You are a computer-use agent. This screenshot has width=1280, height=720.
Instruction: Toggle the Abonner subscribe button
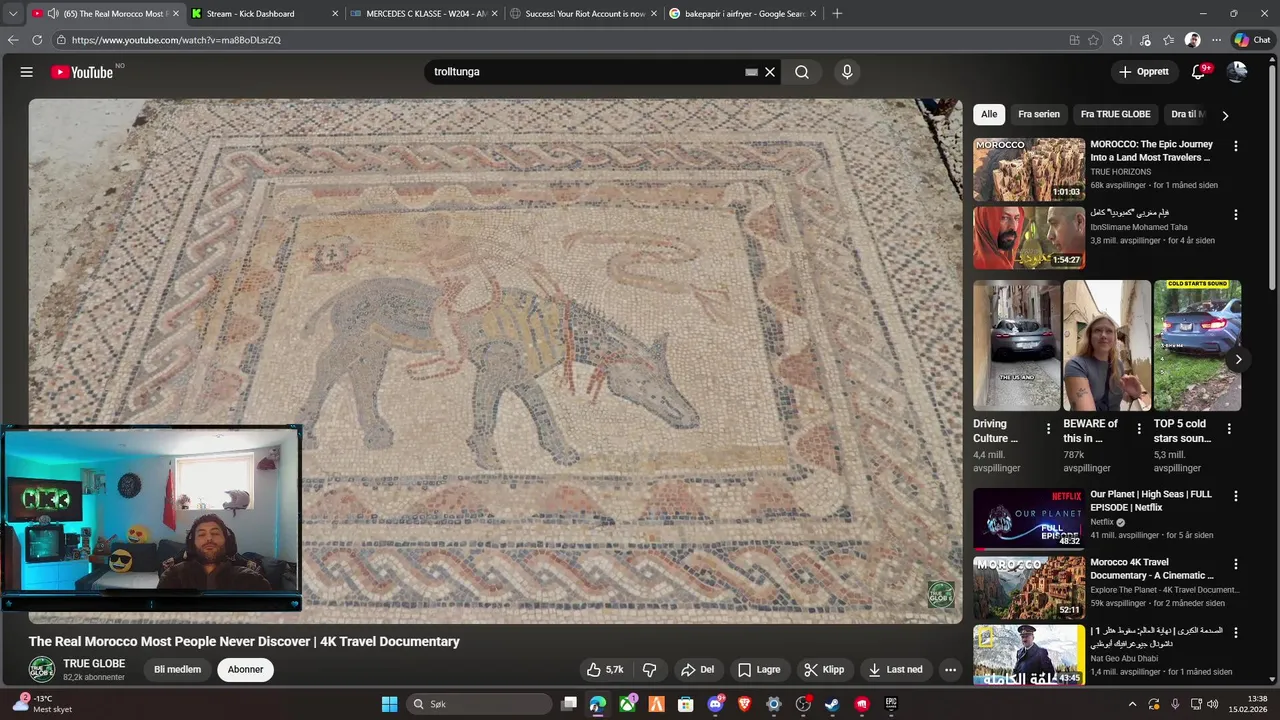(245, 670)
